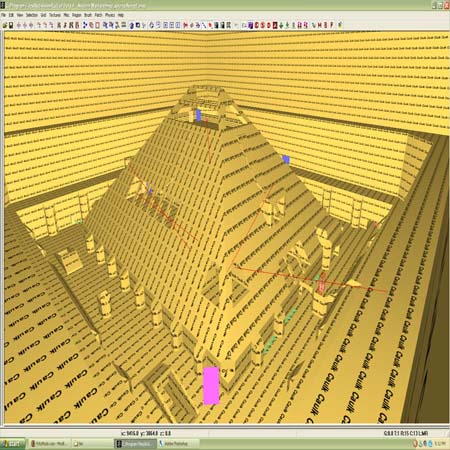
Task: Select the blue entity atop the pyramid
Action: click(x=199, y=115)
